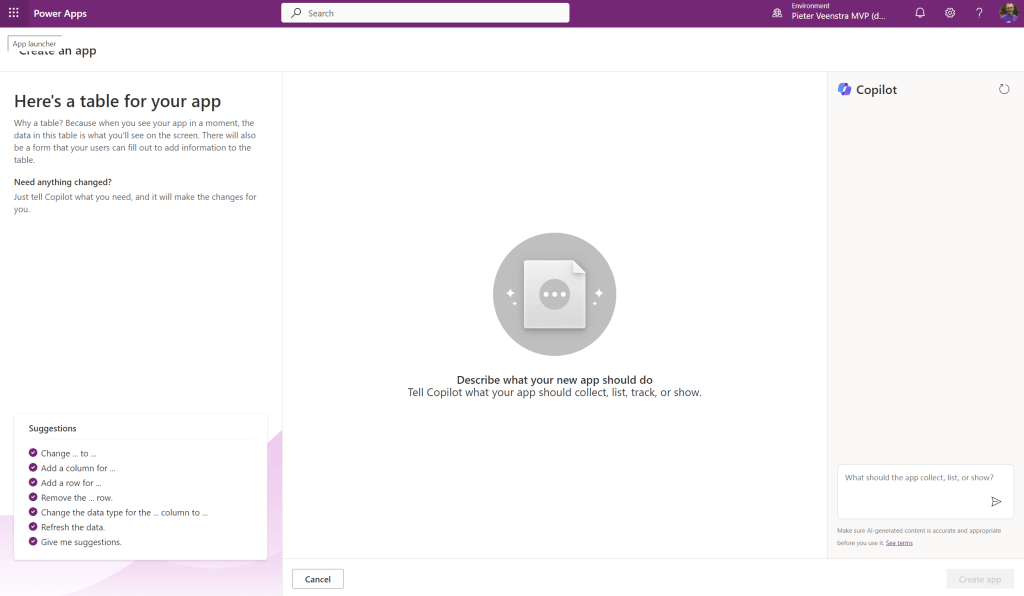The image size is (1024, 596).
Task: Open the help question mark
Action: click(979, 13)
